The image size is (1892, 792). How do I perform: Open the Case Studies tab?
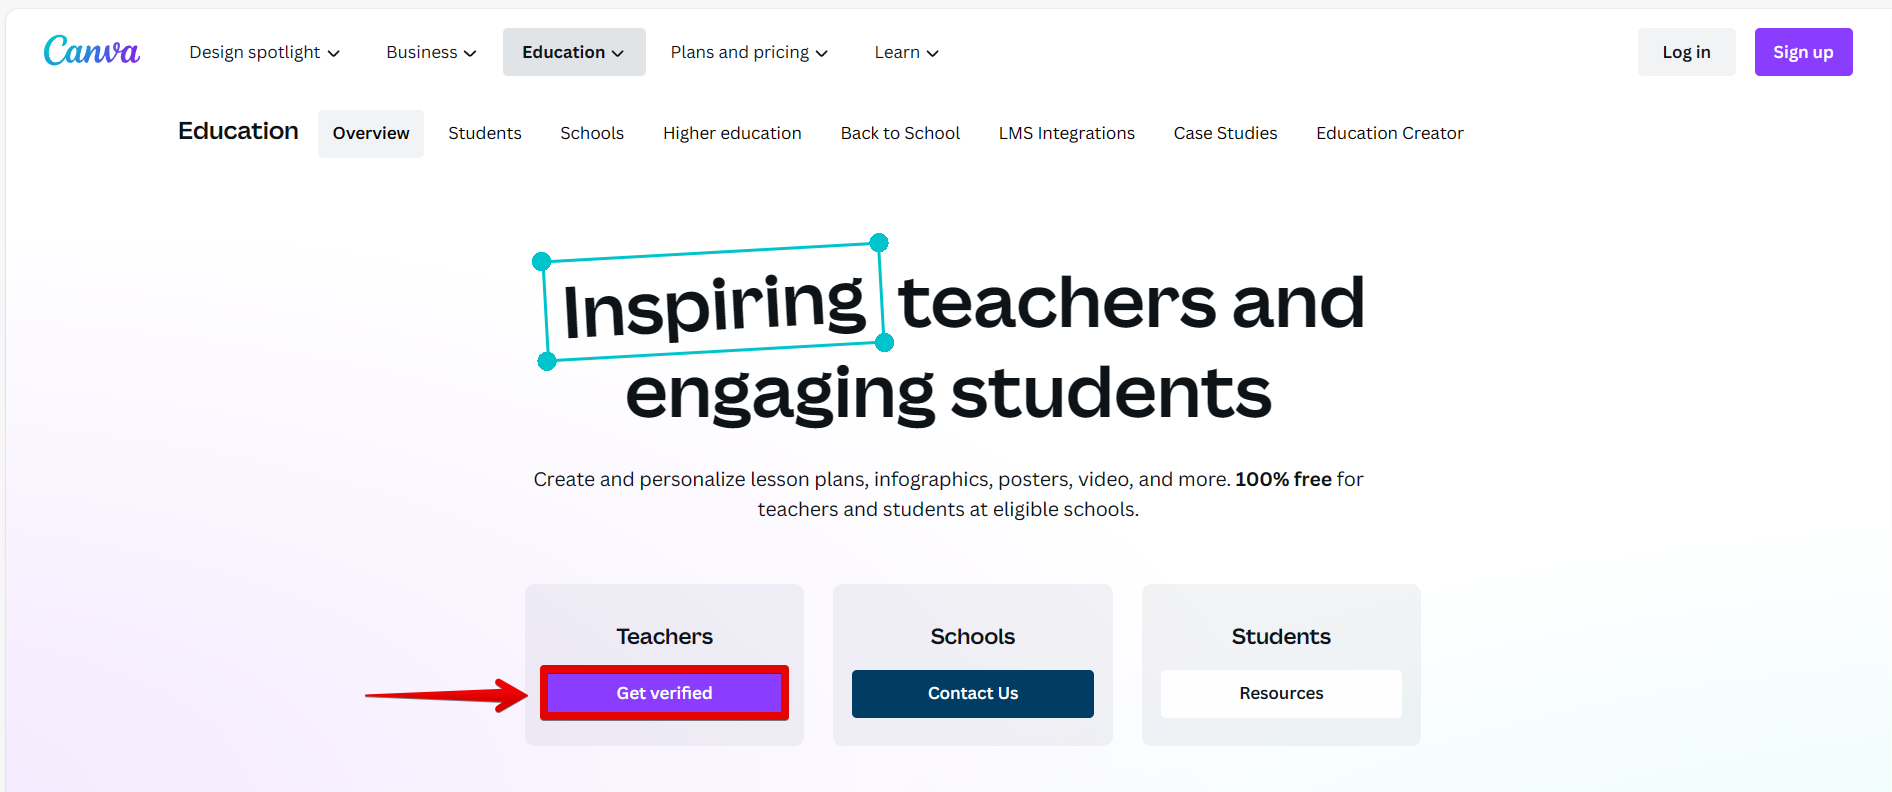pyautogui.click(x=1225, y=133)
